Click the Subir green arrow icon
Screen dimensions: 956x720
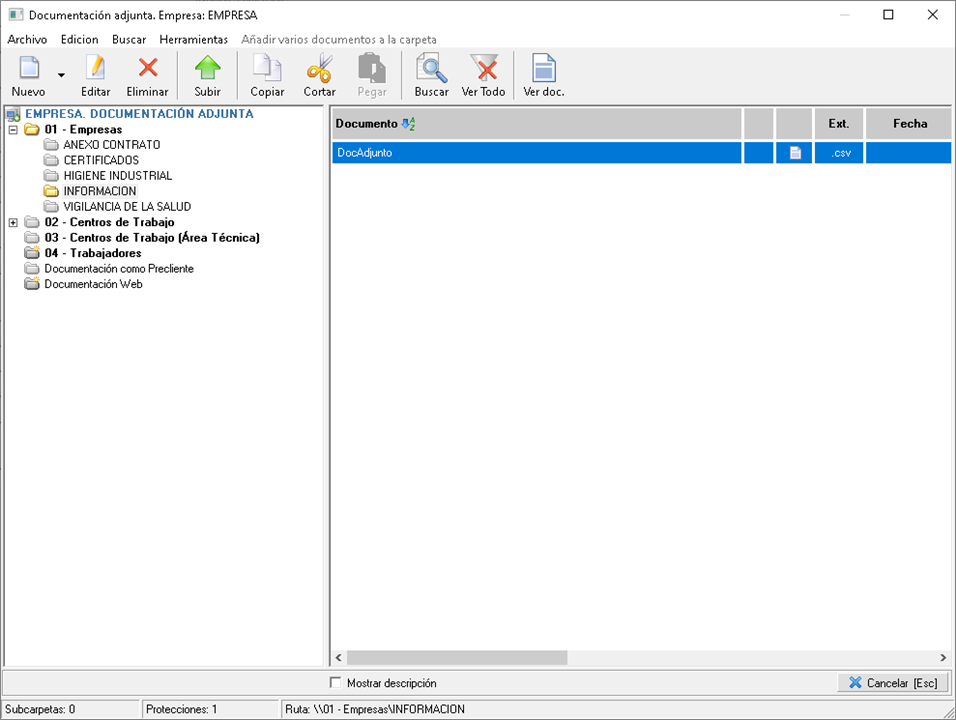coord(207,69)
